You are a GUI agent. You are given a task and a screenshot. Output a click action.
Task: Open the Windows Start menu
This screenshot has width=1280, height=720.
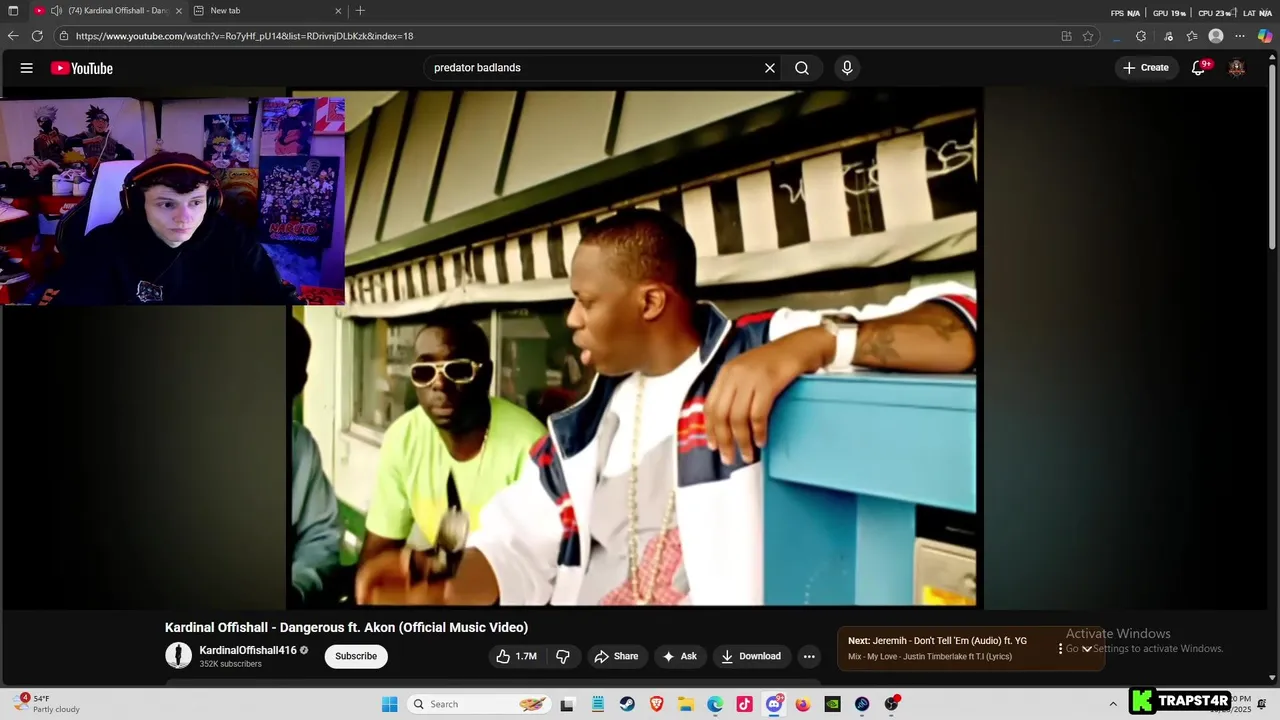[390, 704]
